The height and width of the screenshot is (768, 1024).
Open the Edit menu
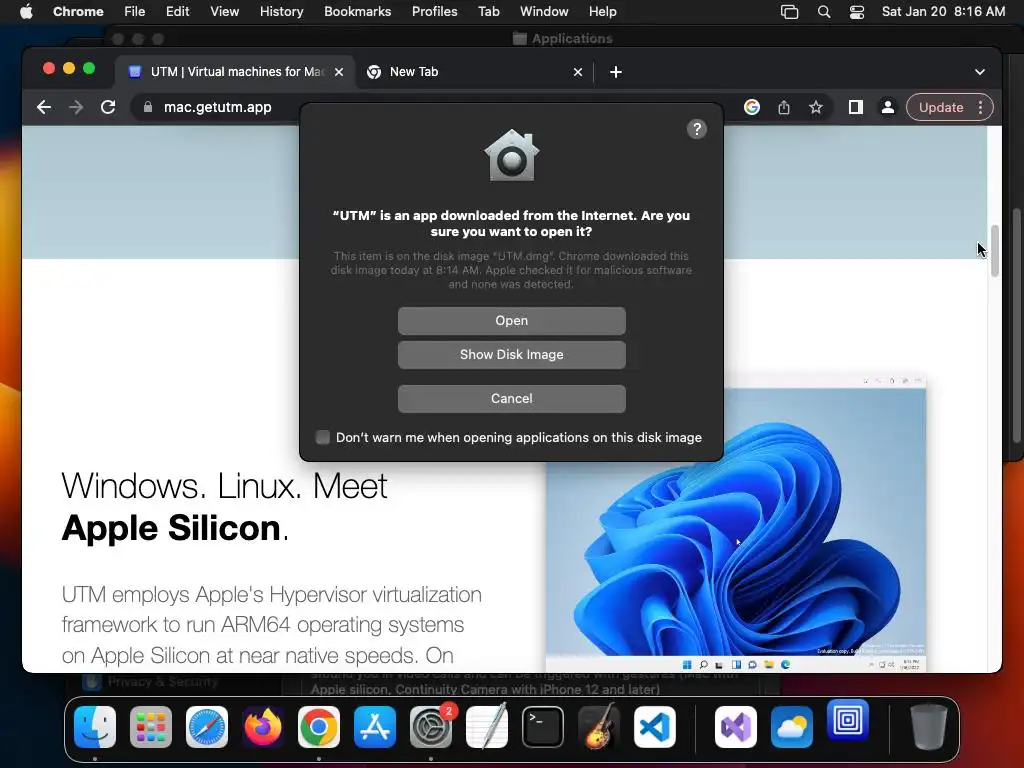click(177, 11)
